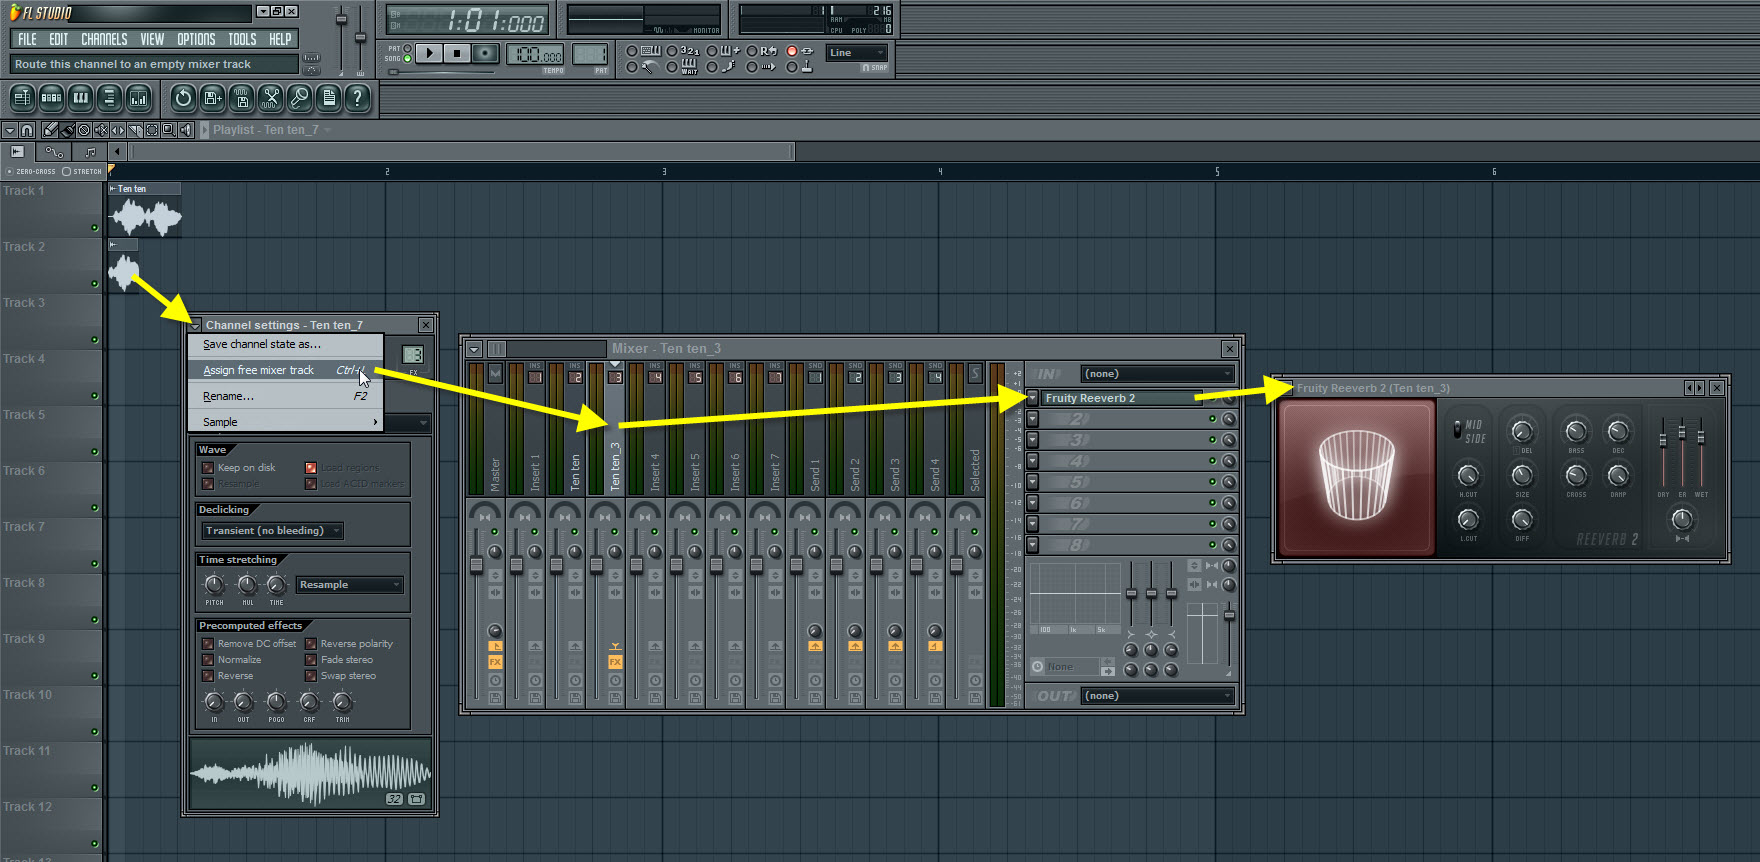Screen dimensions: 1760x862
Task: Enable Reverse polarity checkbox
Action: tap(311, 644)
